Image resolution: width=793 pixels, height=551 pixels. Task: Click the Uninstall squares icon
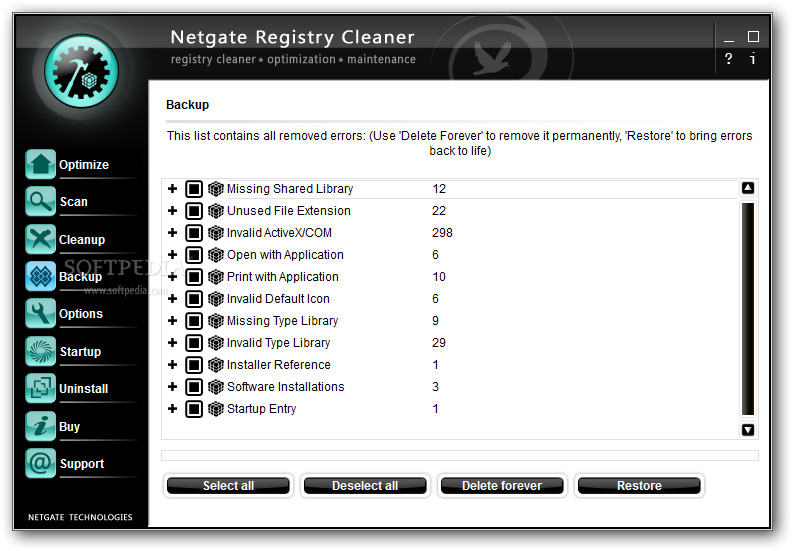point(40,388)
